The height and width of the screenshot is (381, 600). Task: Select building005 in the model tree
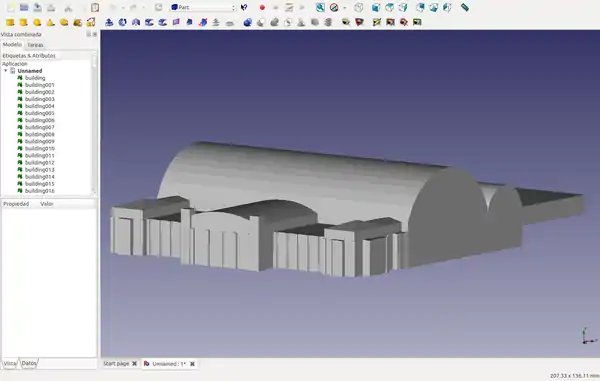click(39, 113)
